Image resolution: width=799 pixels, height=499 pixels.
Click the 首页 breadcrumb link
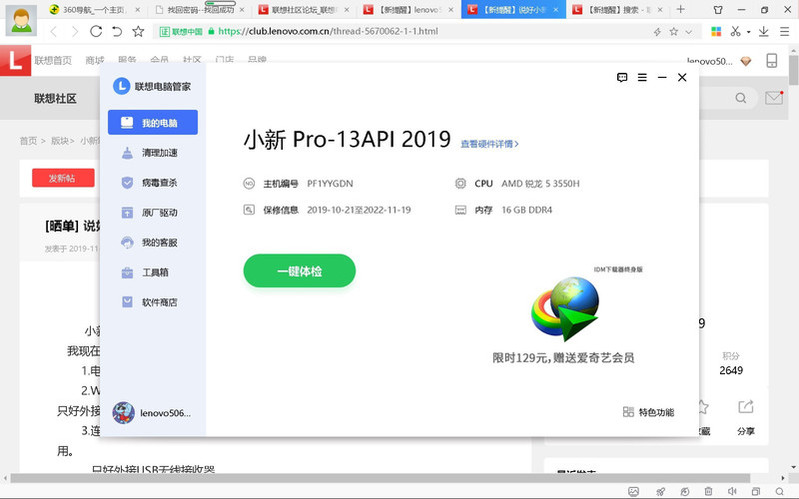(x=28, y=141)
